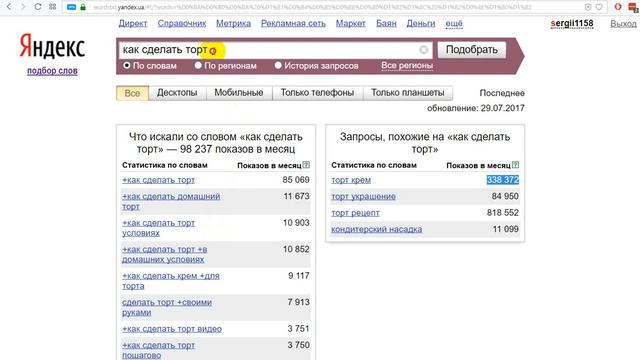Click the shield icon in address bar

[x=588, y=7]
